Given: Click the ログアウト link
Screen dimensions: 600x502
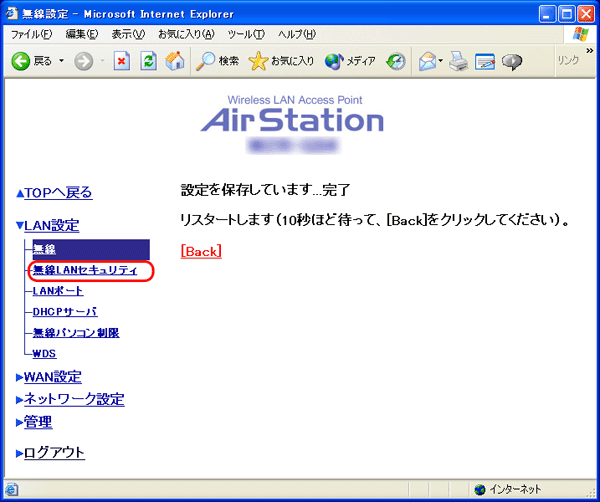Looking at the screenshot, I should coord(53,452).
